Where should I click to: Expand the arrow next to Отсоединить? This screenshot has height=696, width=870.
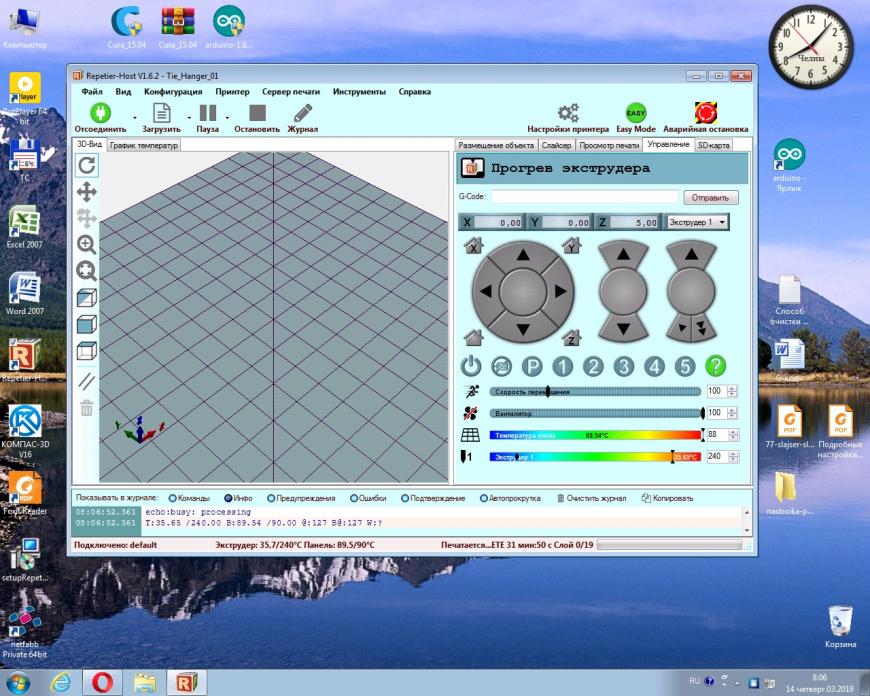click(x=131, y=117)
